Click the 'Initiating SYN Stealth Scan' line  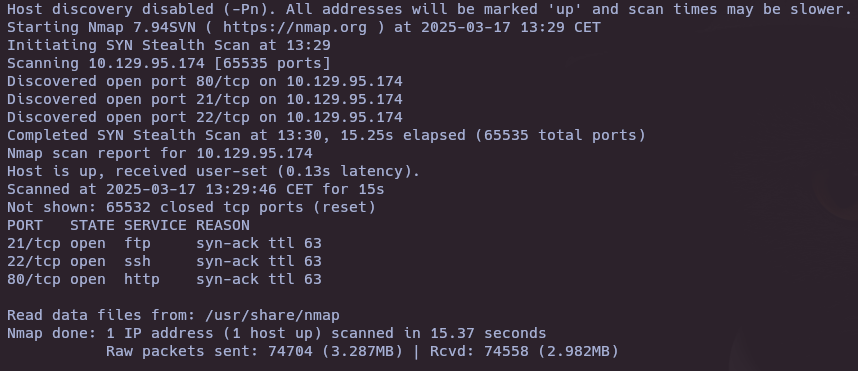point(169,45)
